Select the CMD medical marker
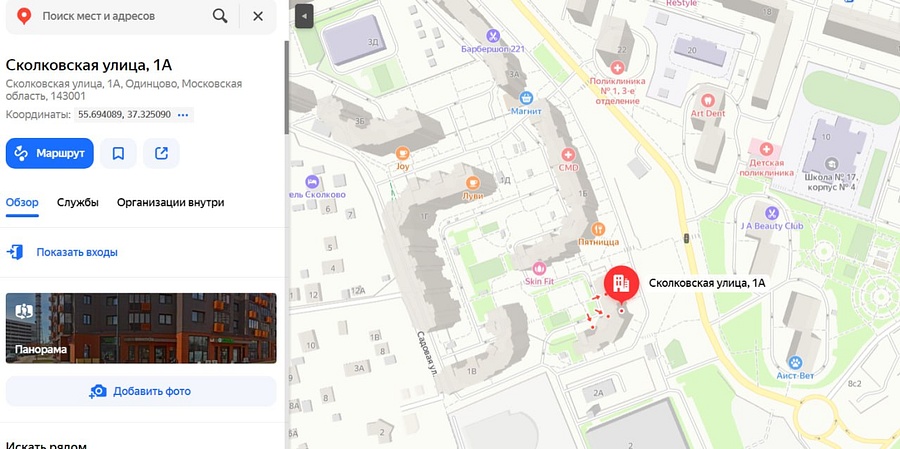900x449 pixels. [568, 154]
